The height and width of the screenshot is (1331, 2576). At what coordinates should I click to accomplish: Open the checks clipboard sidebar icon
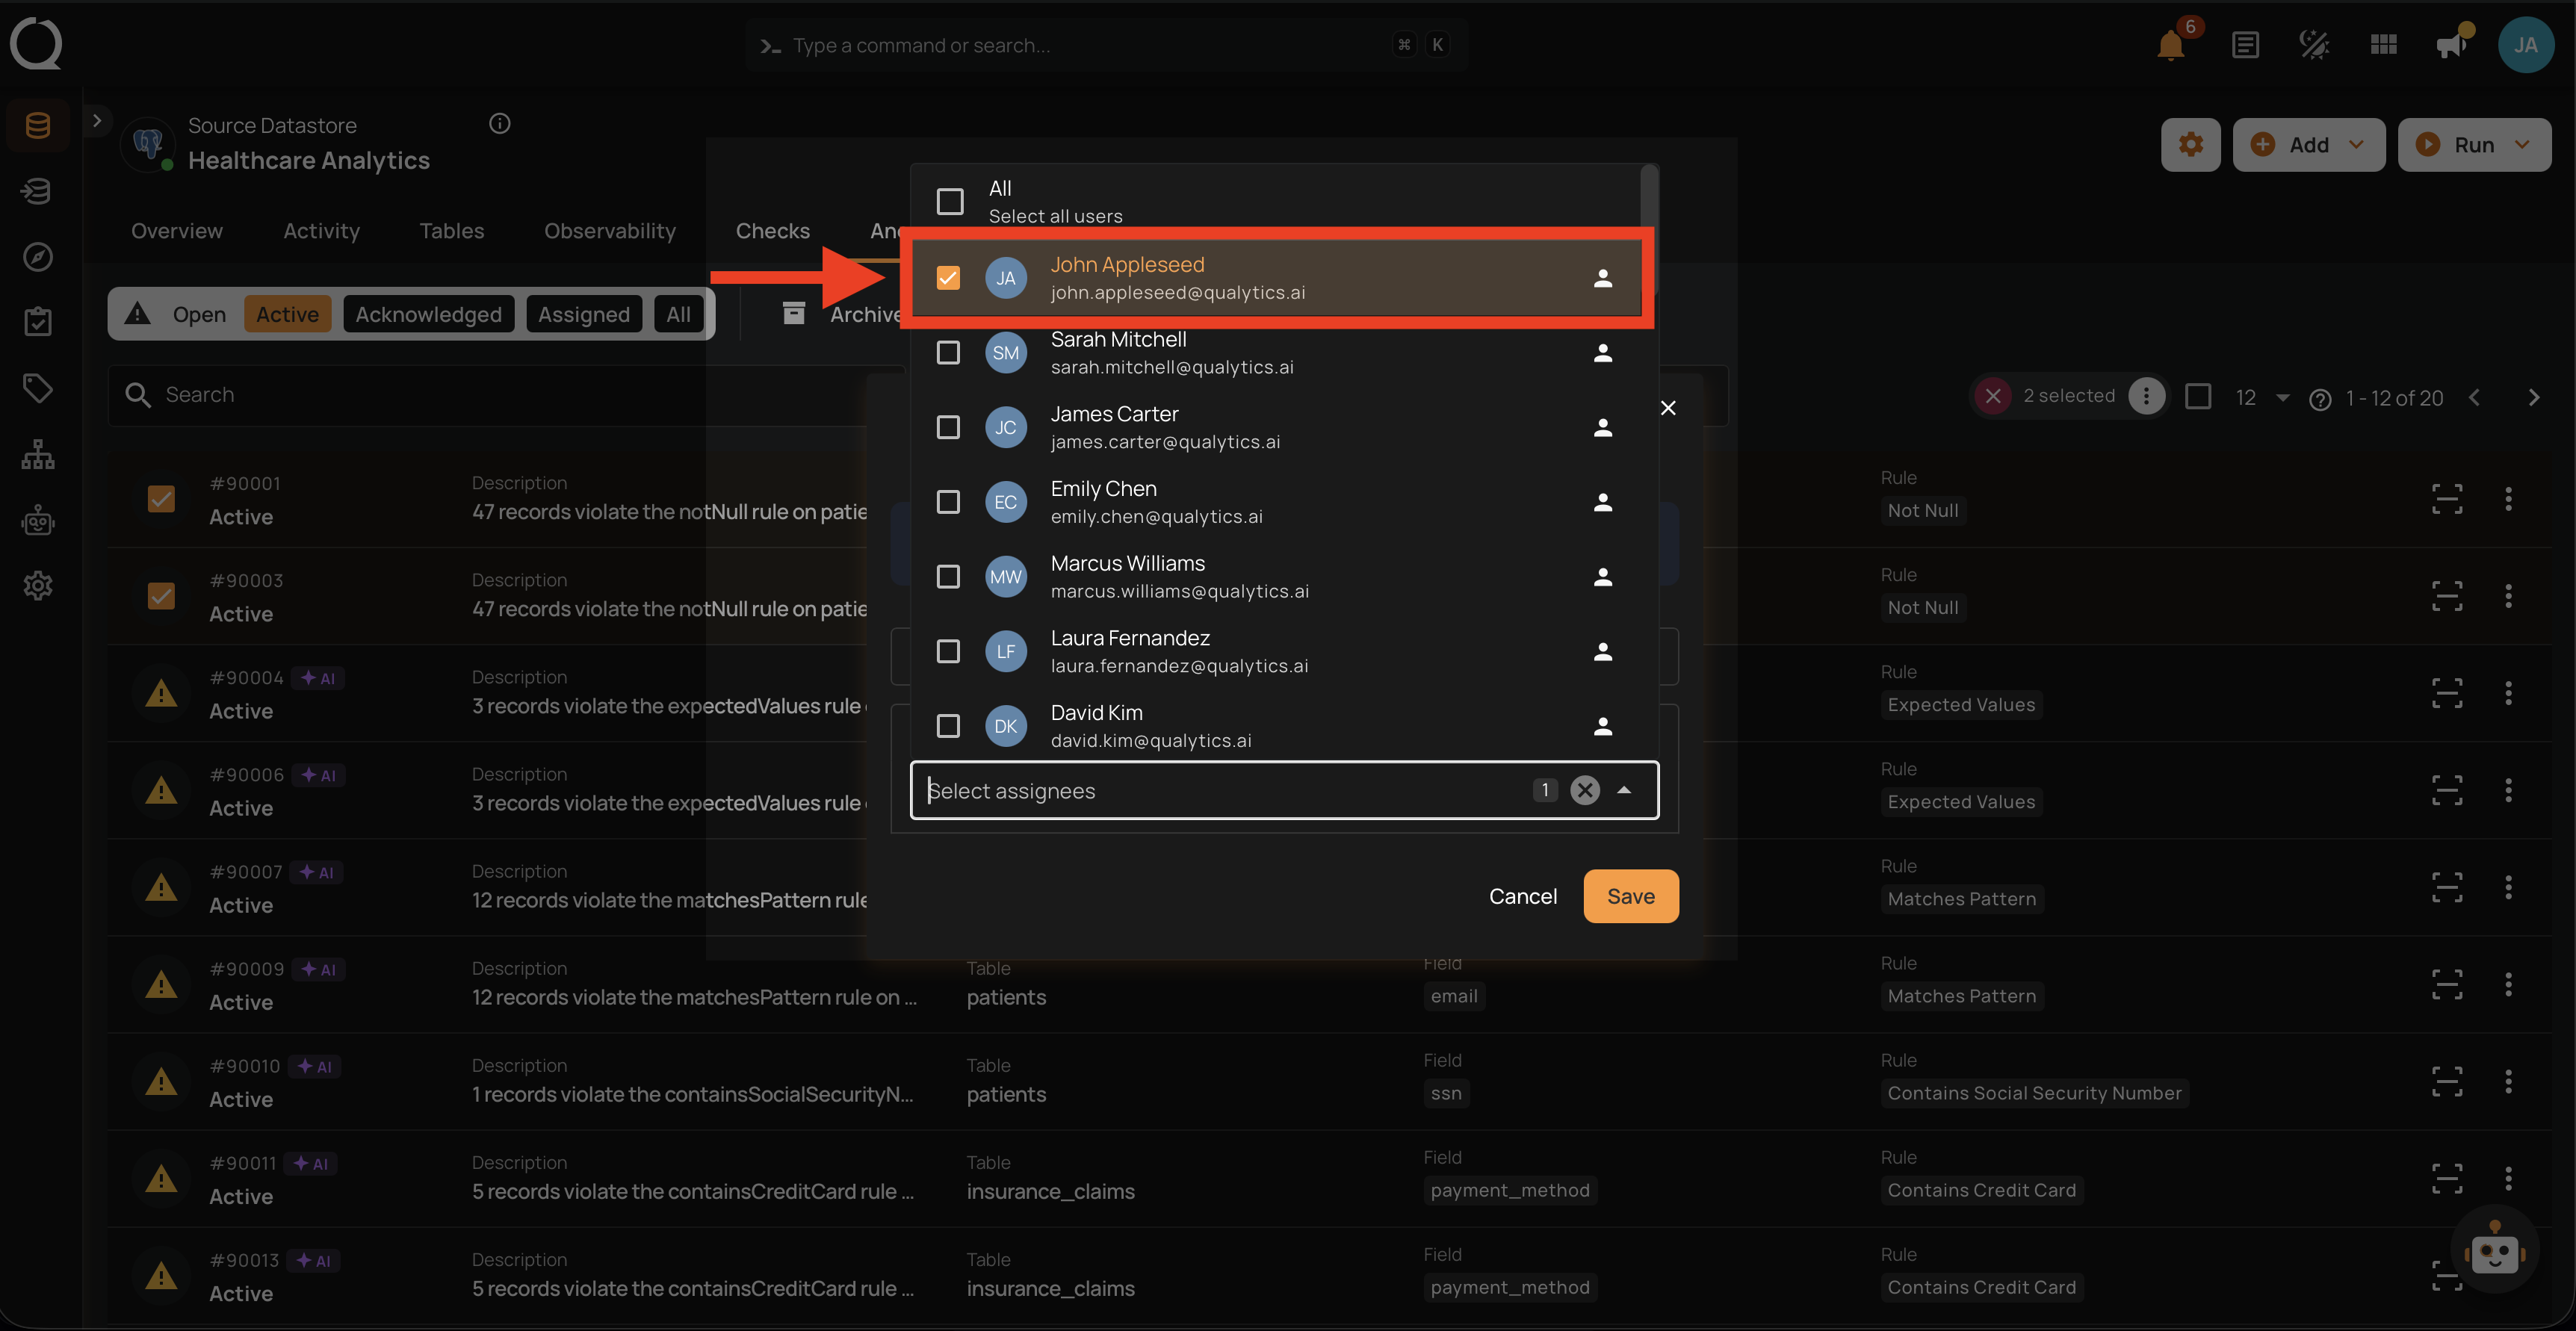pyautogui.click(x=38, y=322)
